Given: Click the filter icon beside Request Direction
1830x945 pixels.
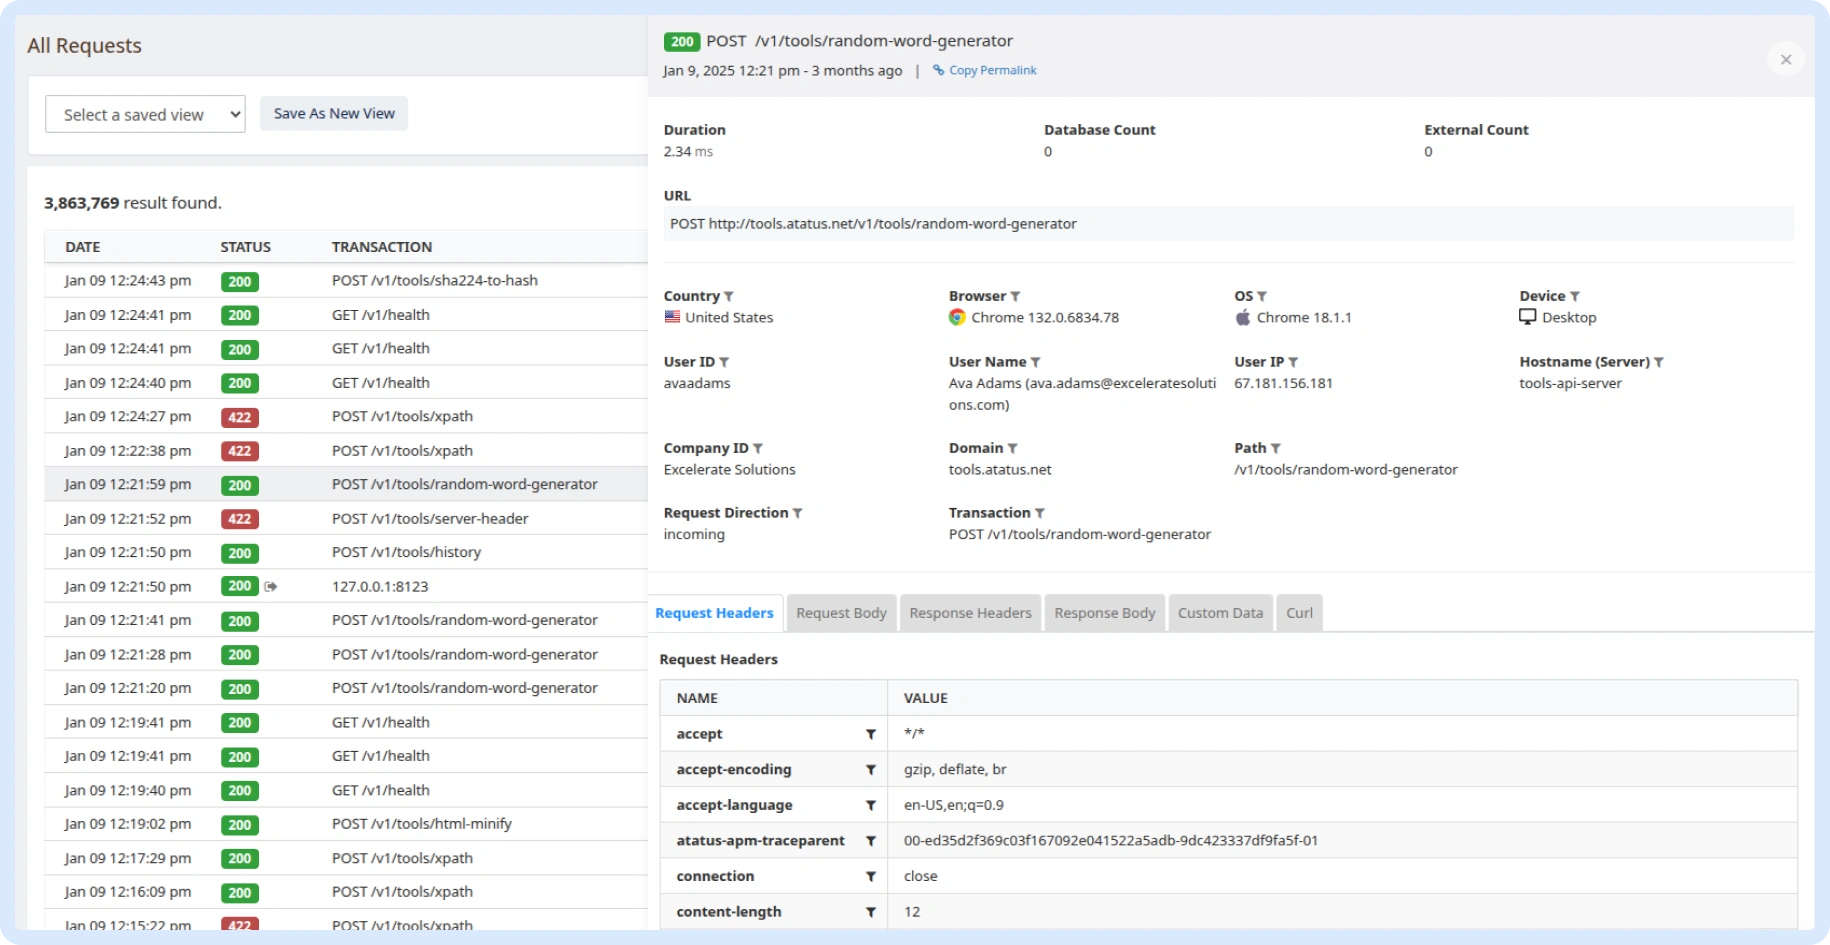Looking at the screenshot, I should click(x=797, y=513).
